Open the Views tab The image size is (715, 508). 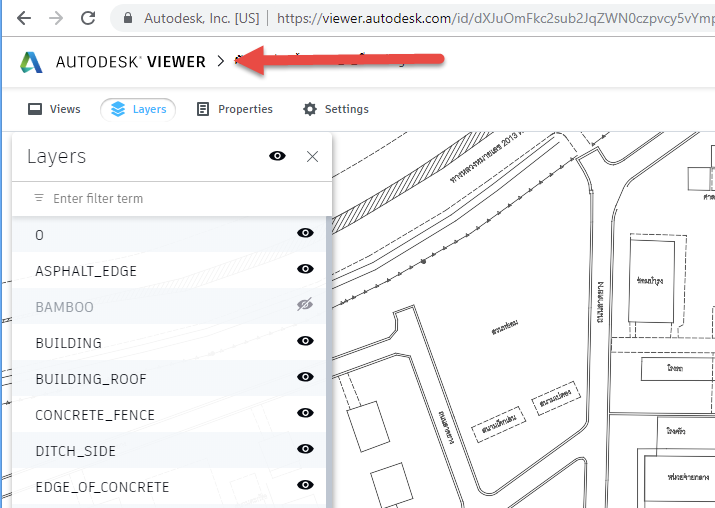pyautogui.click(x=54, y=109)
